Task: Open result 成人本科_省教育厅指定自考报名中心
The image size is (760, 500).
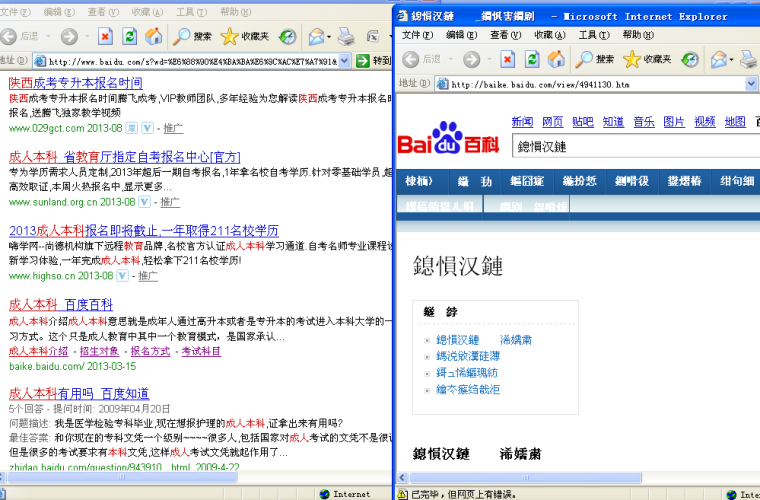Action: coord(125,157)
